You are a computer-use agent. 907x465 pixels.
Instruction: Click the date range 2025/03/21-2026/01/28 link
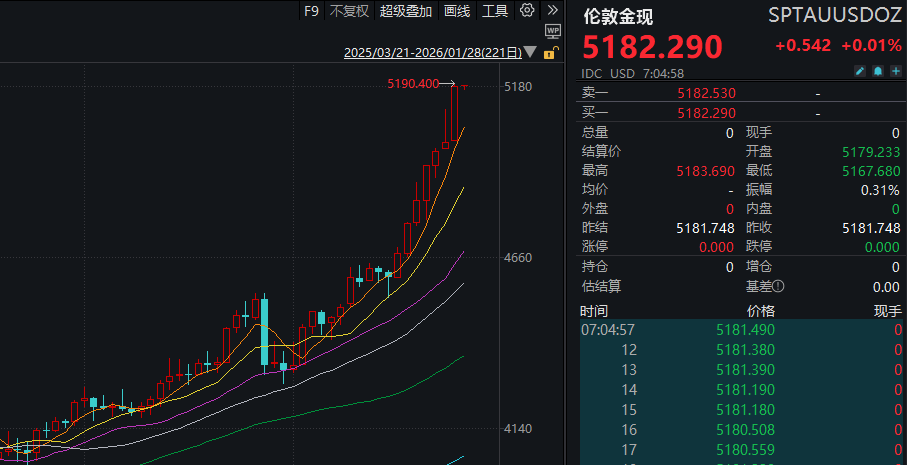432,52
